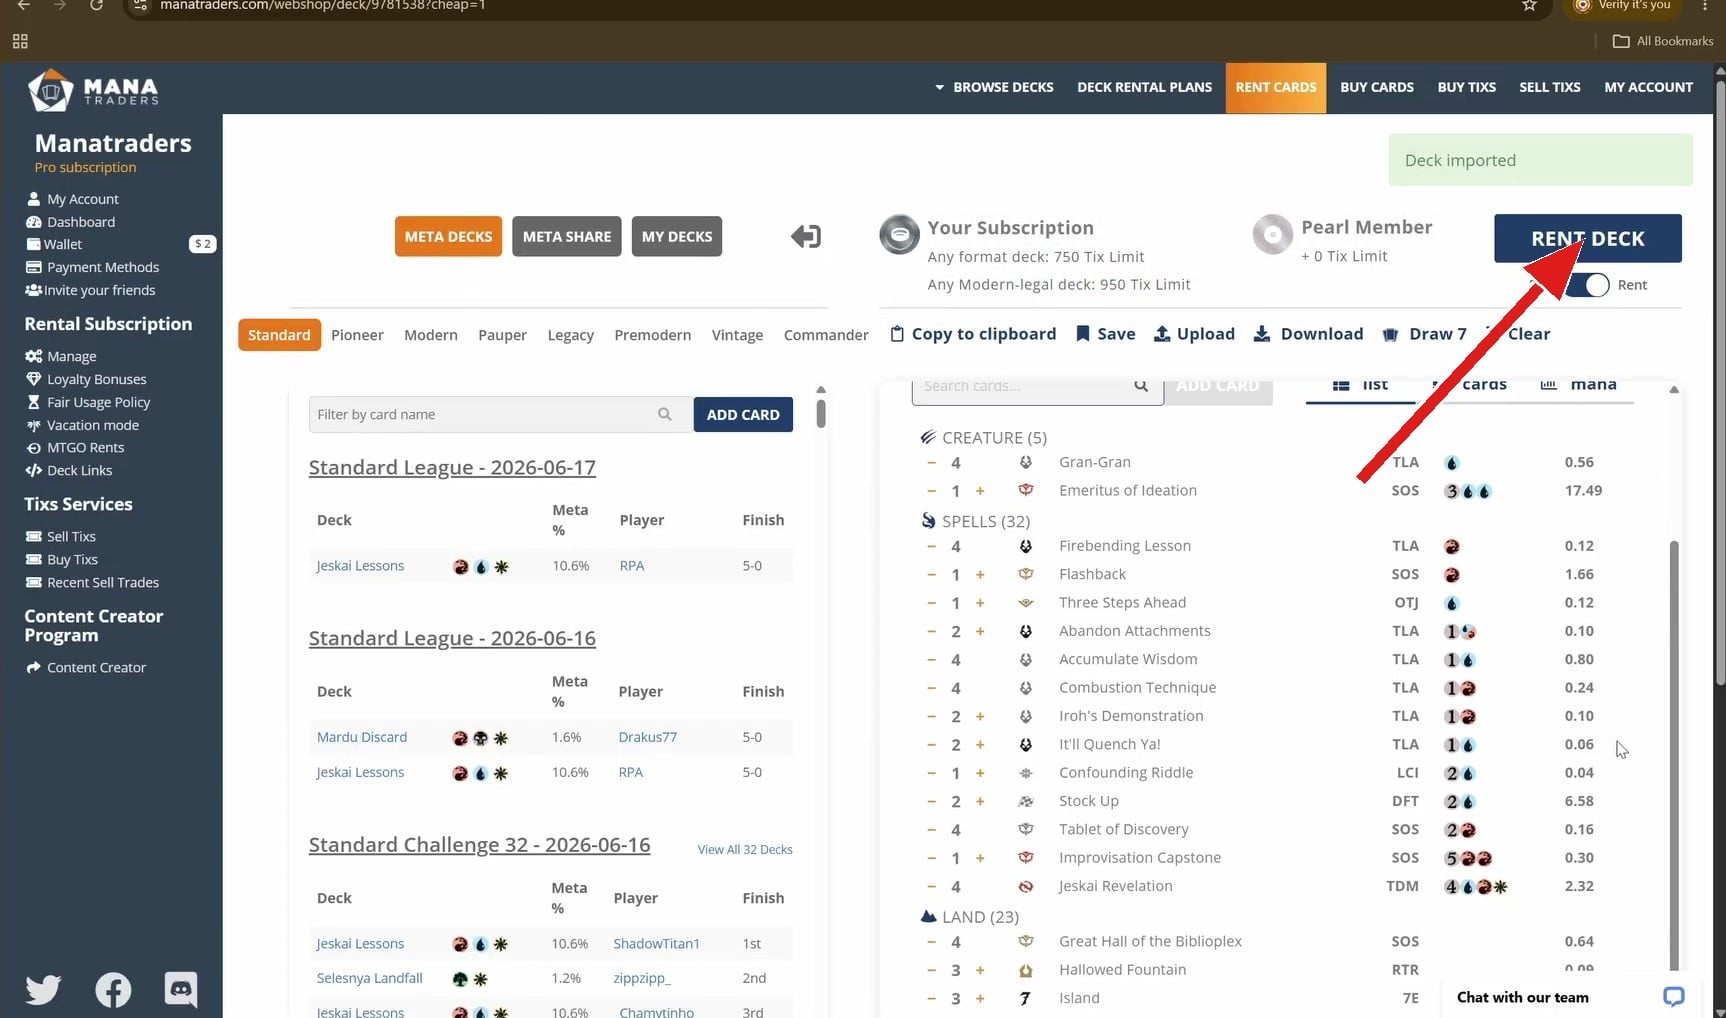Click the Twitter icon in the sidebar
Screen dimensions: 1726x1018
coord(43,989)
